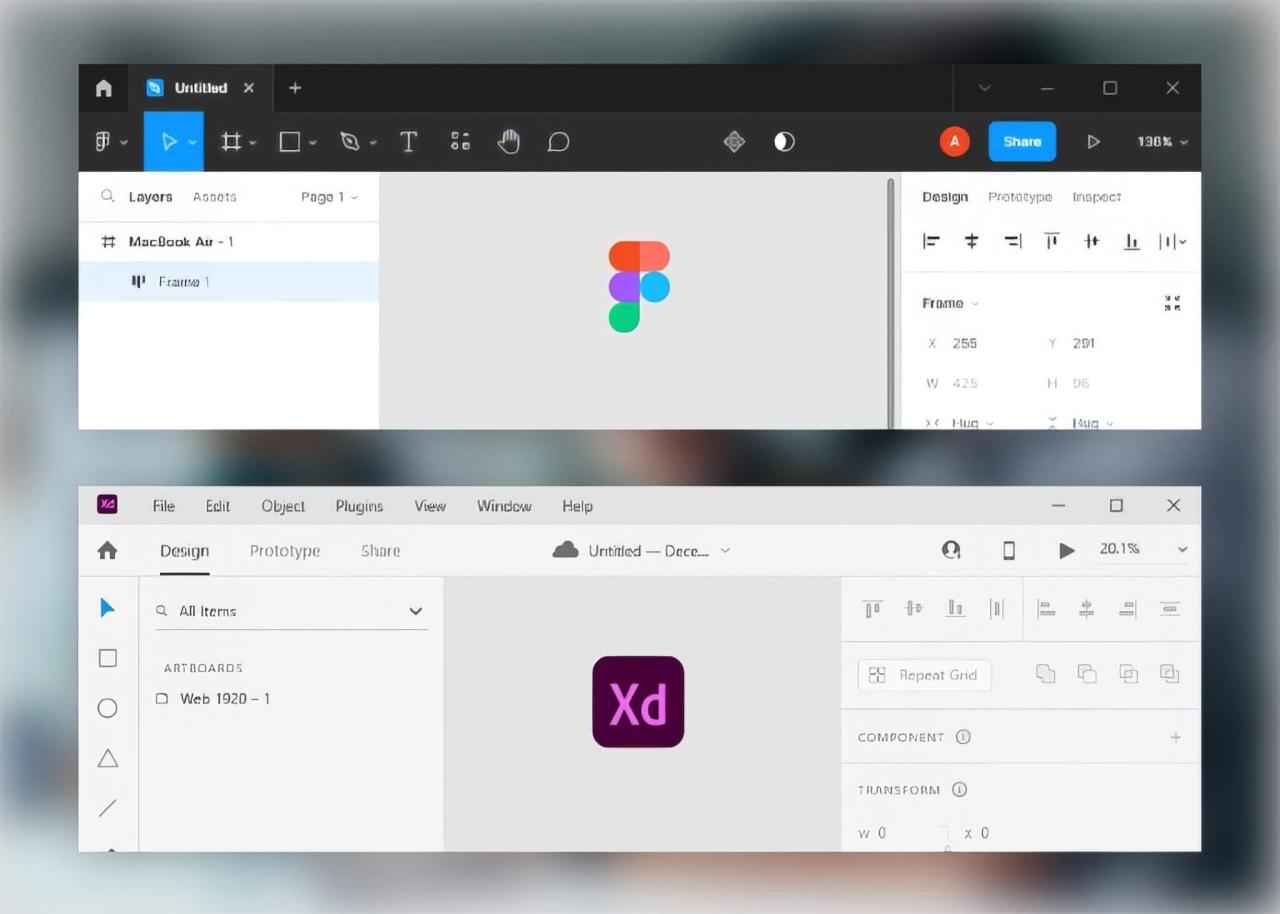
Task: Select the Pen tool in Figma
Action: [x=349, y=142]
